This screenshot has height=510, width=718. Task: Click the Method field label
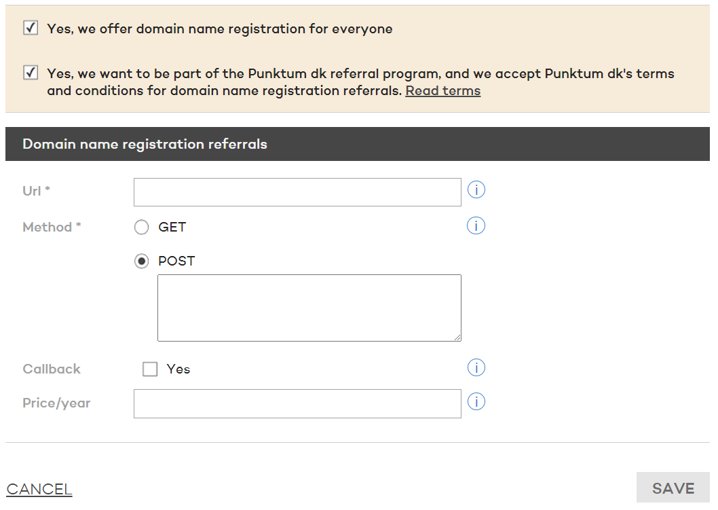51,227
